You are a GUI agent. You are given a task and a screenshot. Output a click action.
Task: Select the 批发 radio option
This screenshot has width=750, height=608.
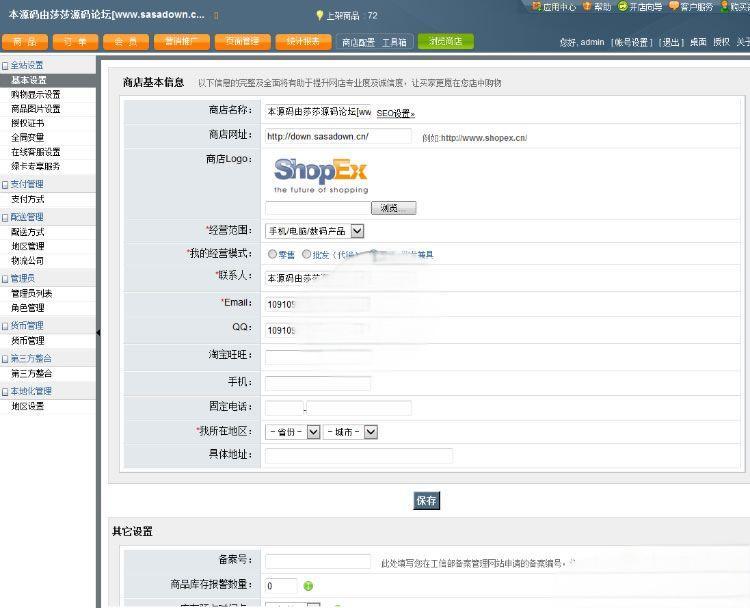pos(306,254)
